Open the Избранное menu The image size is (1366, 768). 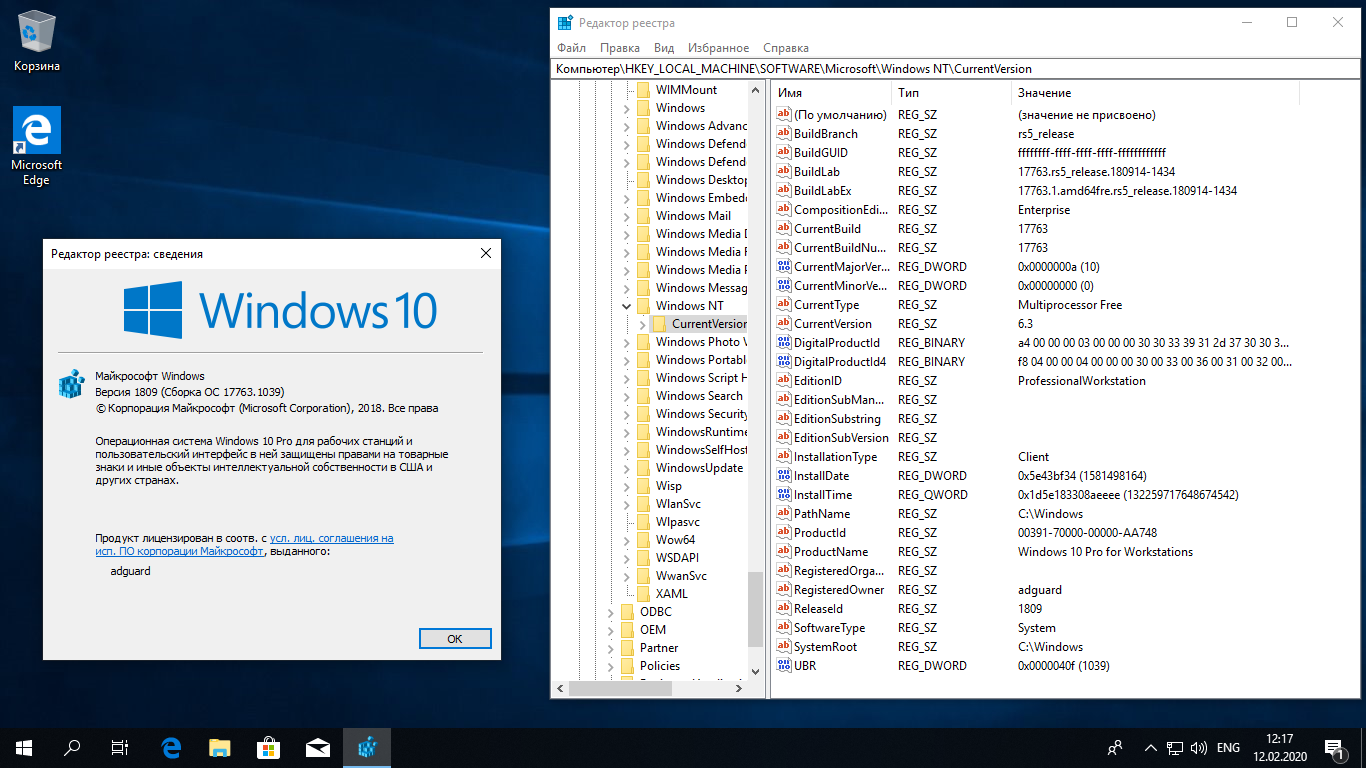[x=718, y=48]
